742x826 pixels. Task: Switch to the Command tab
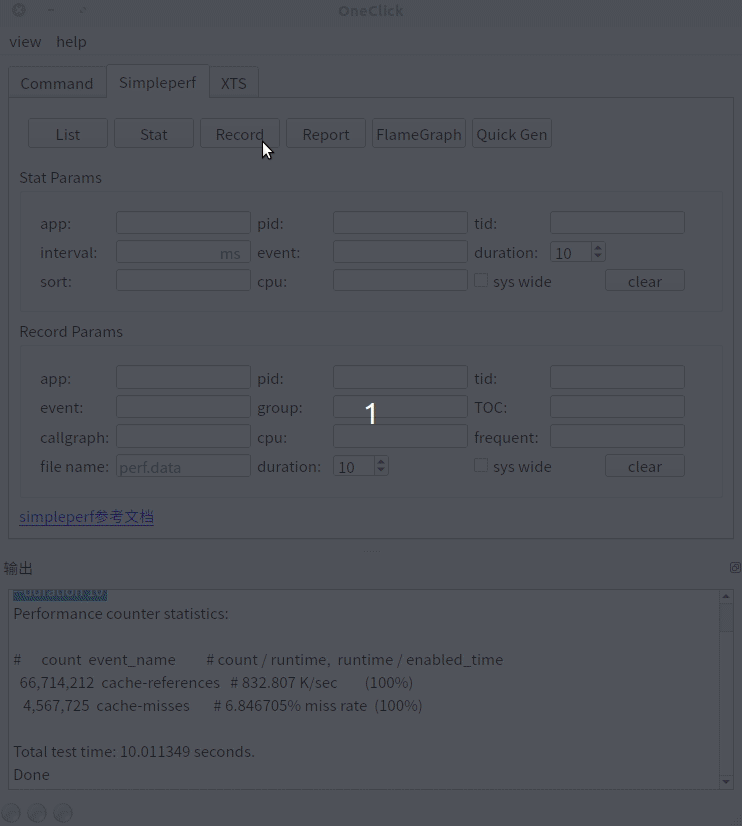tap(56, 83)
